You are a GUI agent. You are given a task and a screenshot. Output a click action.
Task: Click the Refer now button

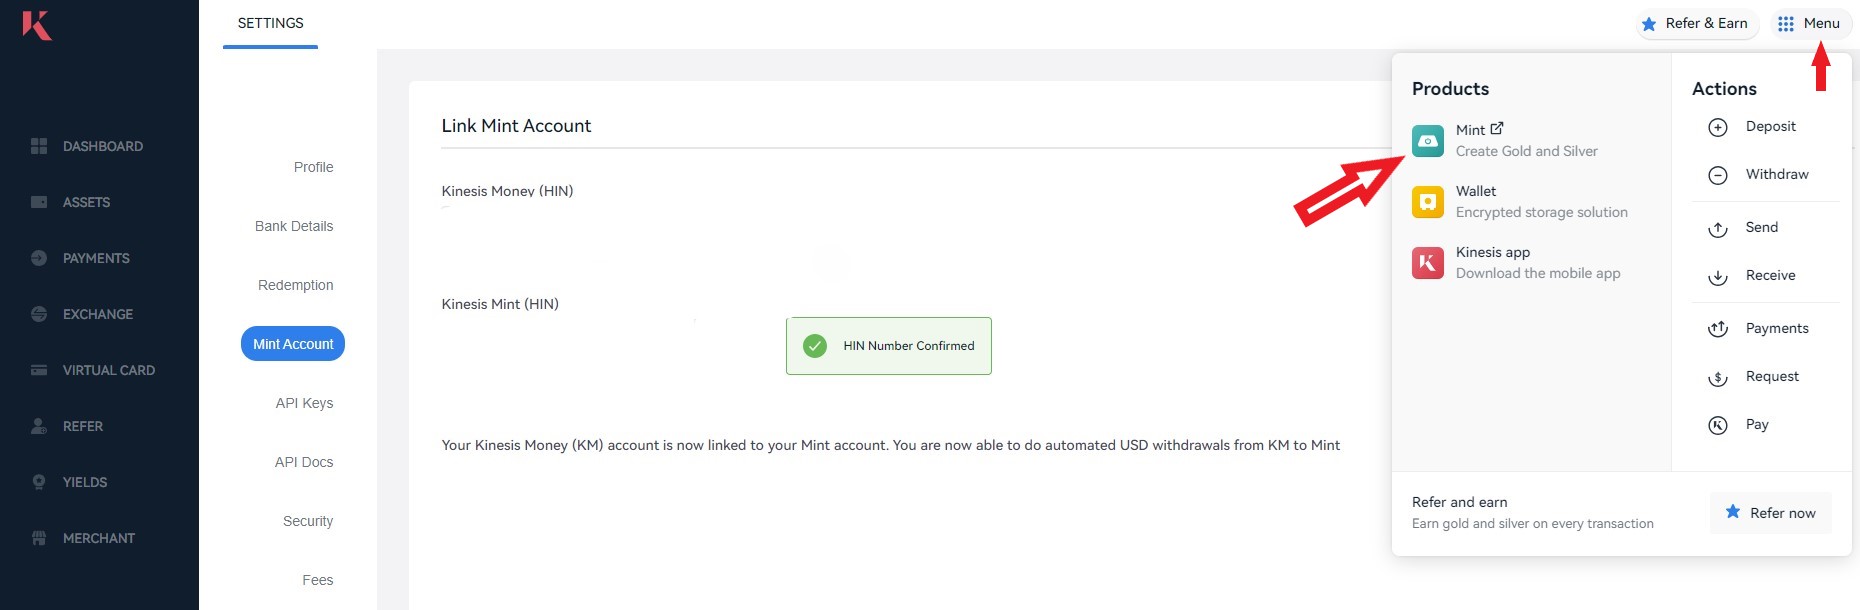(x=1771, y=512)
